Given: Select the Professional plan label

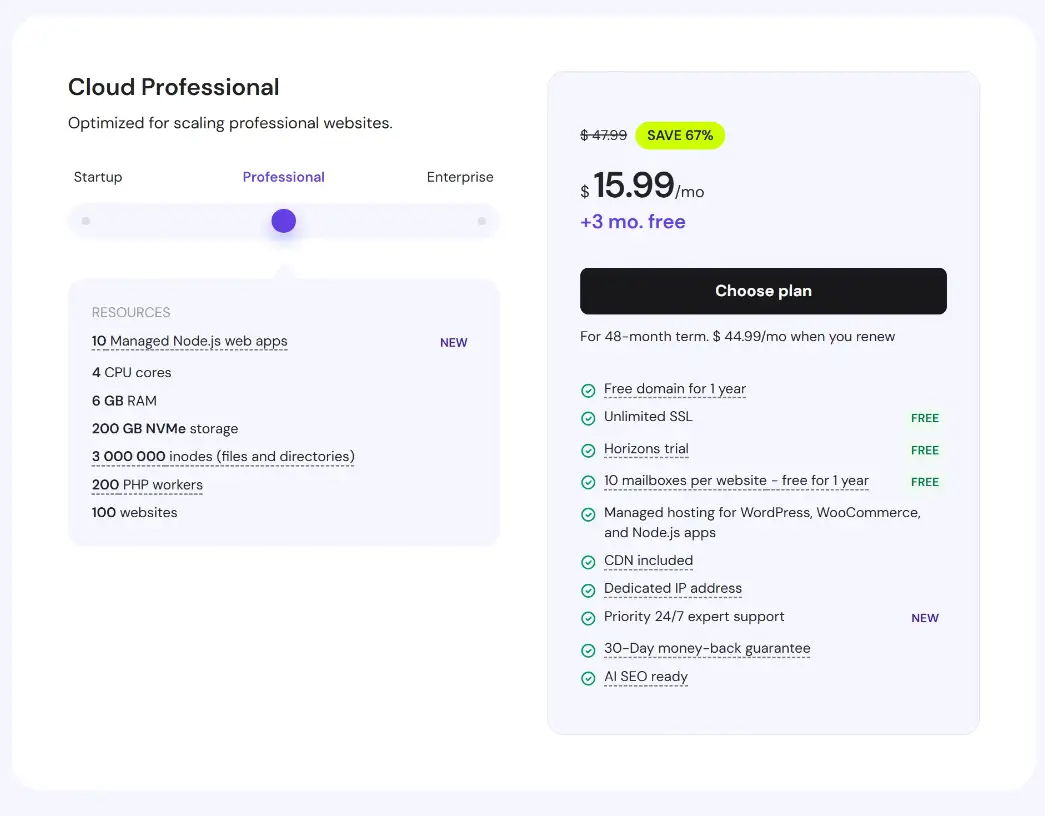Looking at the screenshot, I should pos(283,177).
